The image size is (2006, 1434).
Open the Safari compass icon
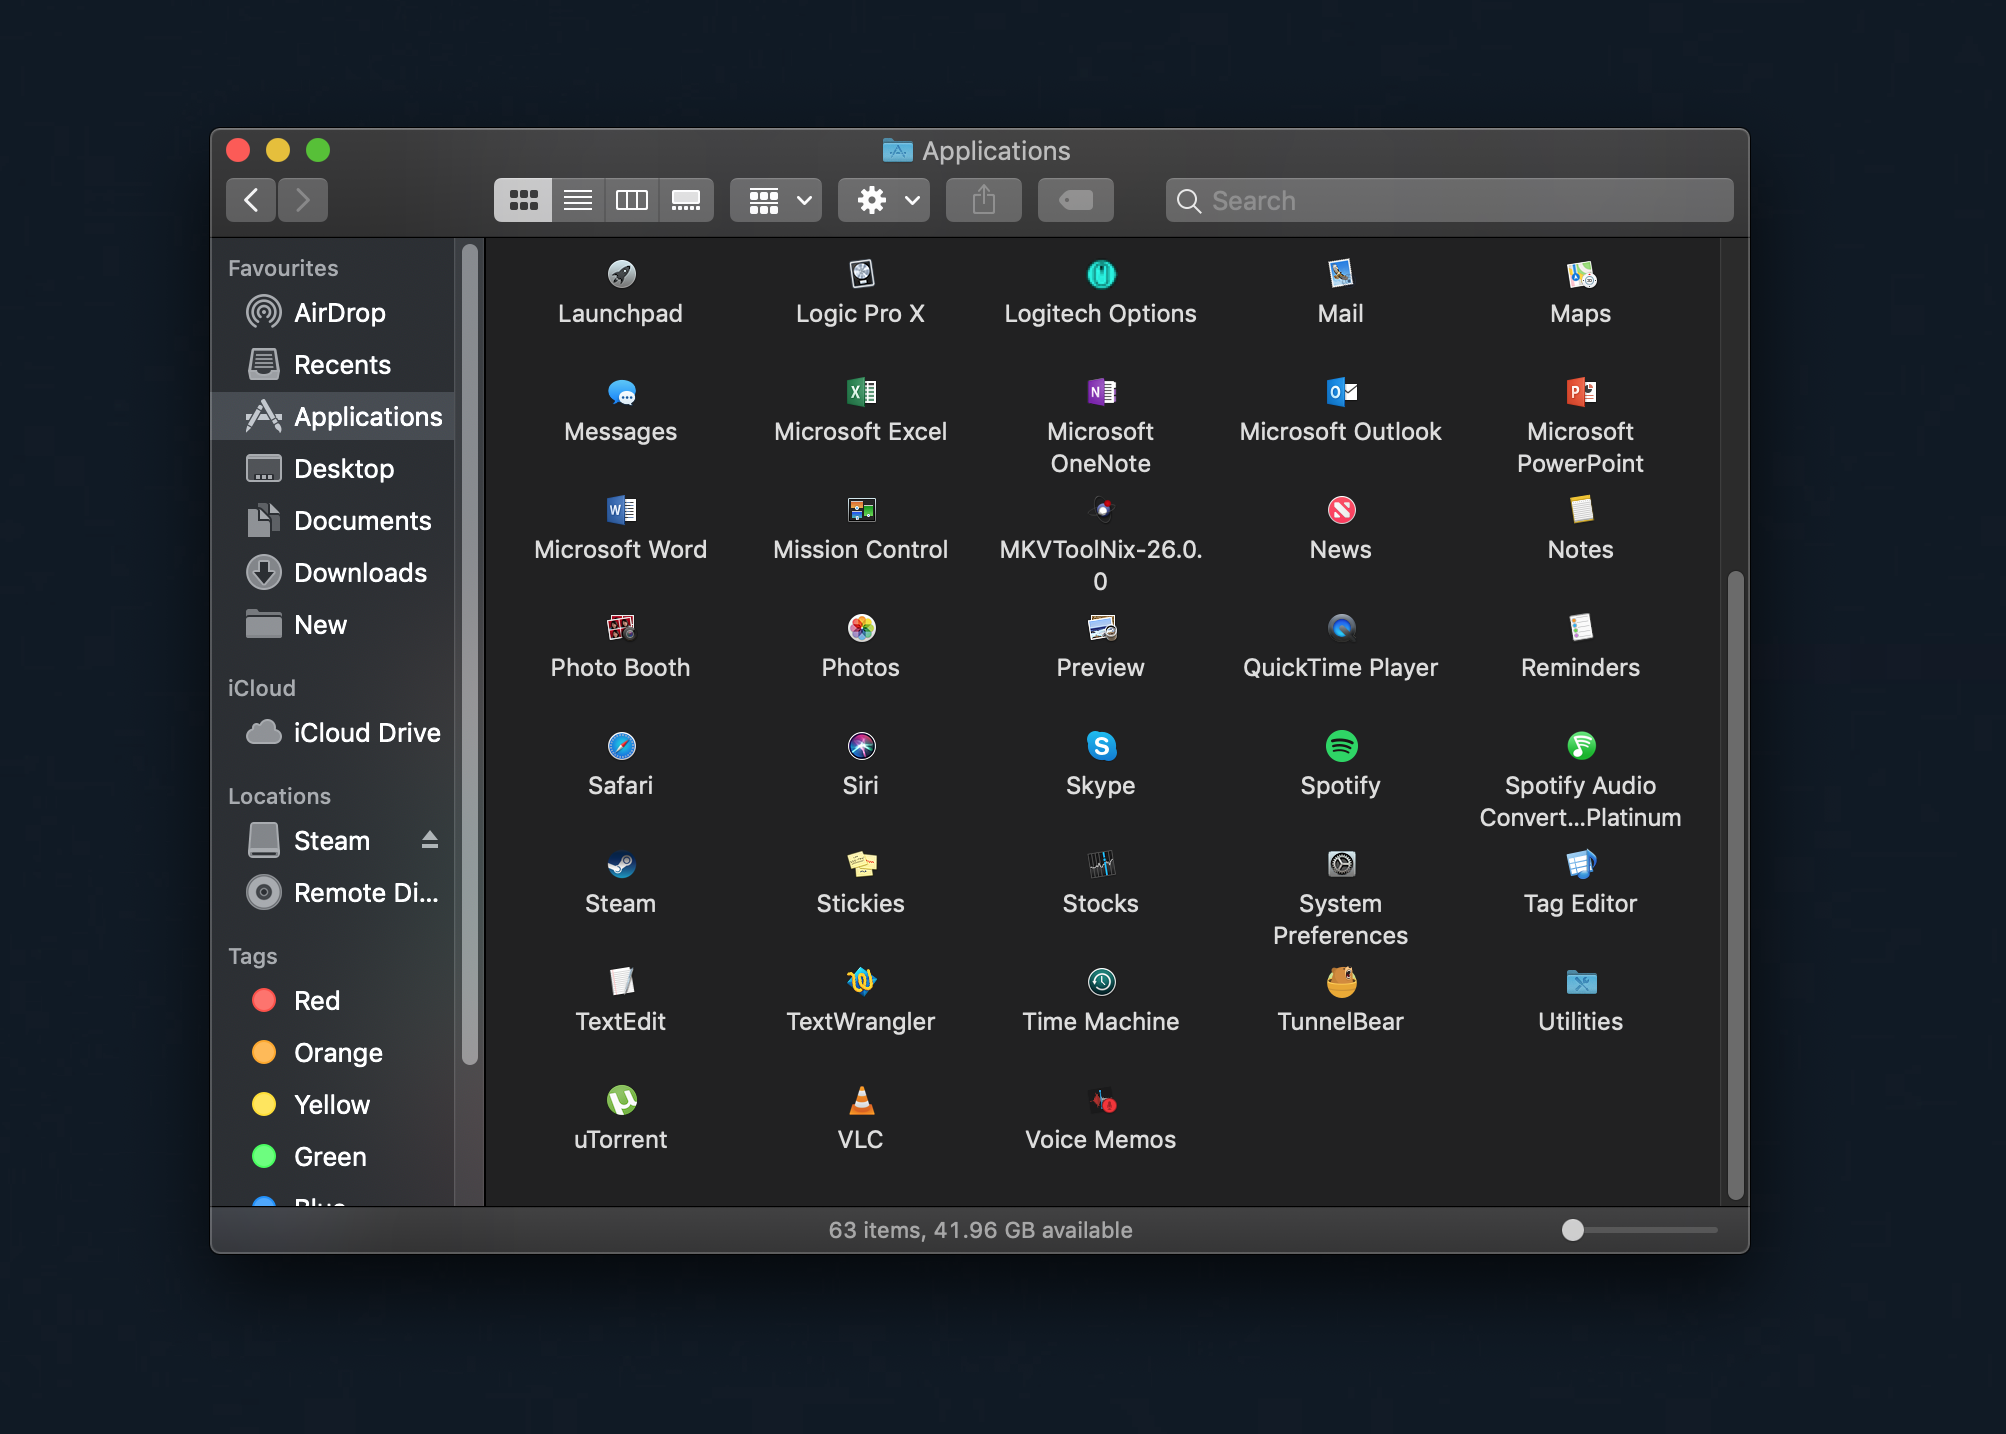tap(620, 746)
